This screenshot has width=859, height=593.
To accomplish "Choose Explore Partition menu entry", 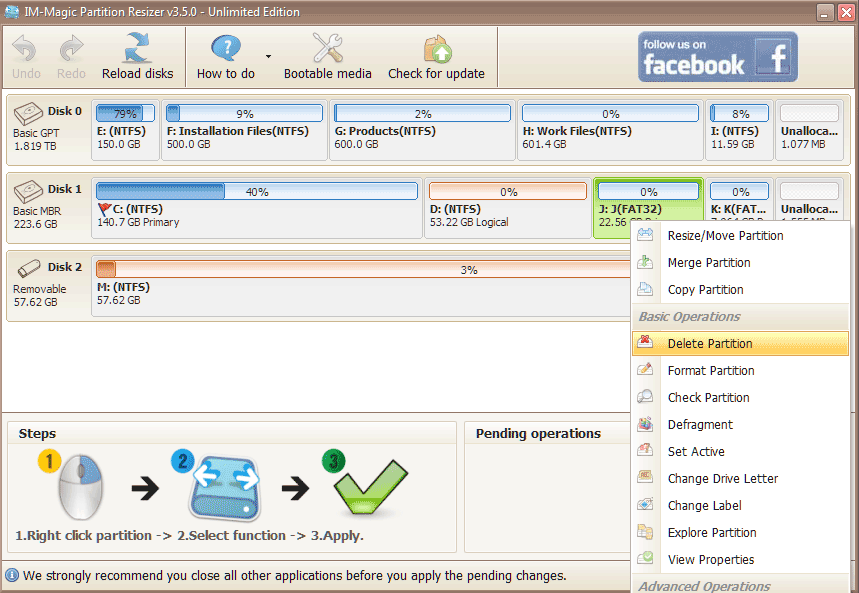I will coord(740,532).
